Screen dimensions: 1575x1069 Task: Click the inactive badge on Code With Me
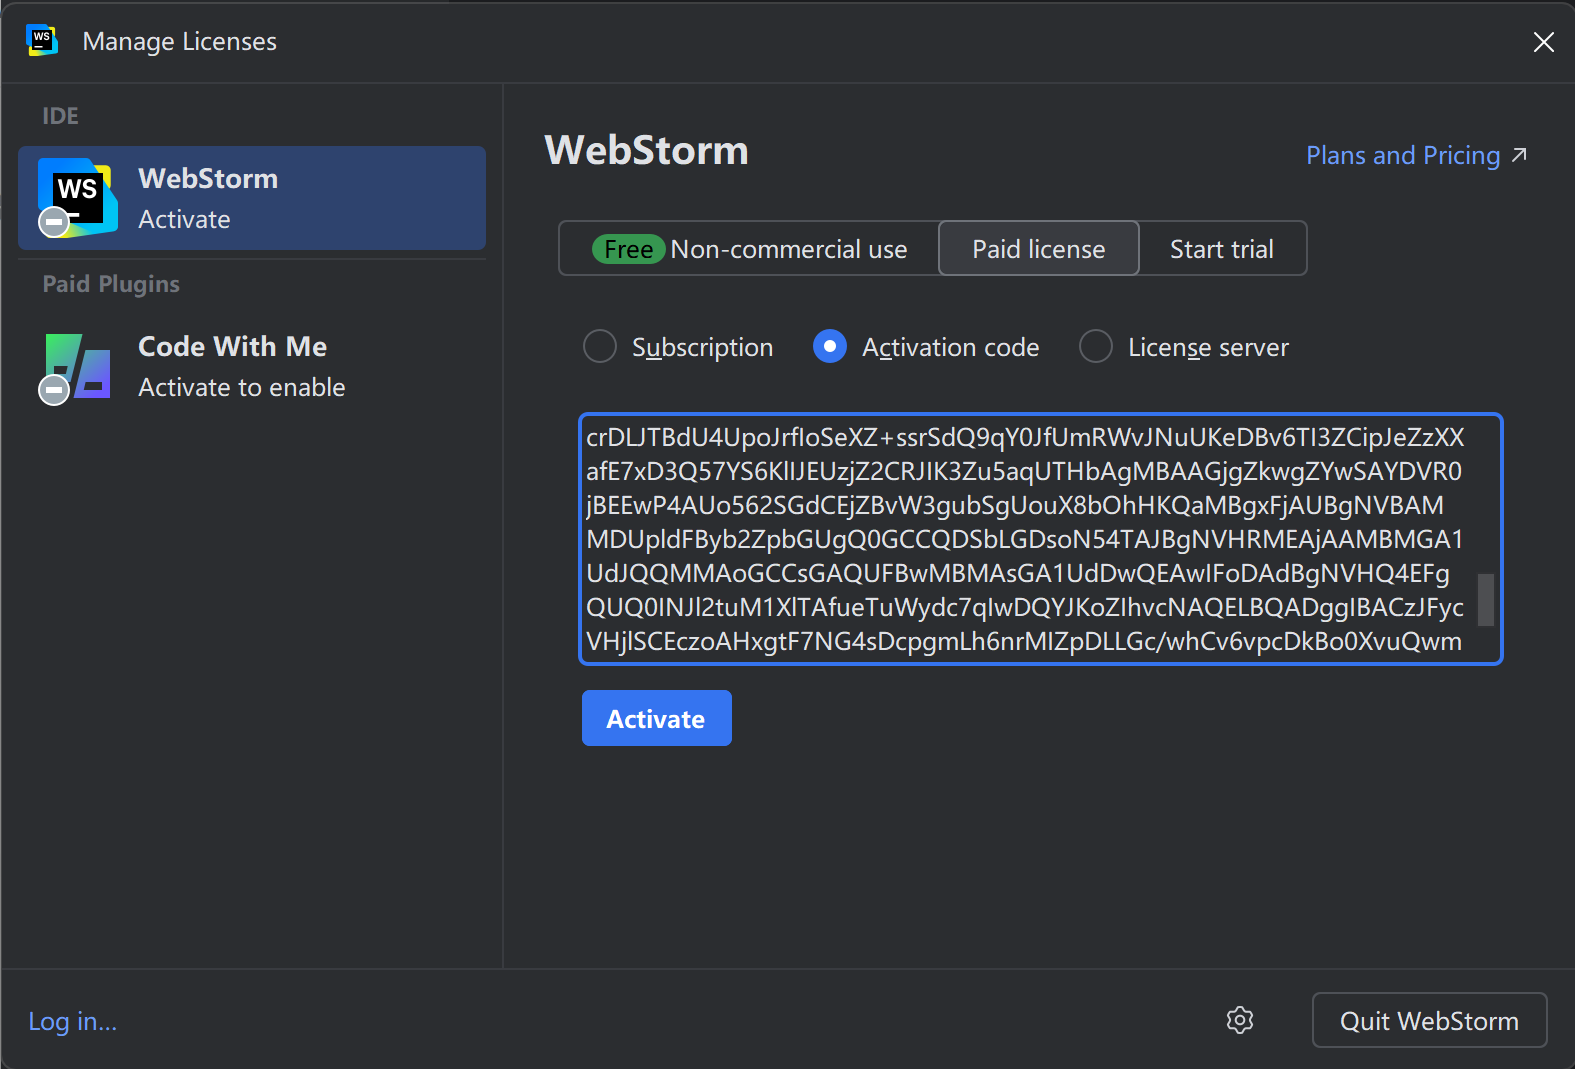tap(54, 389)
